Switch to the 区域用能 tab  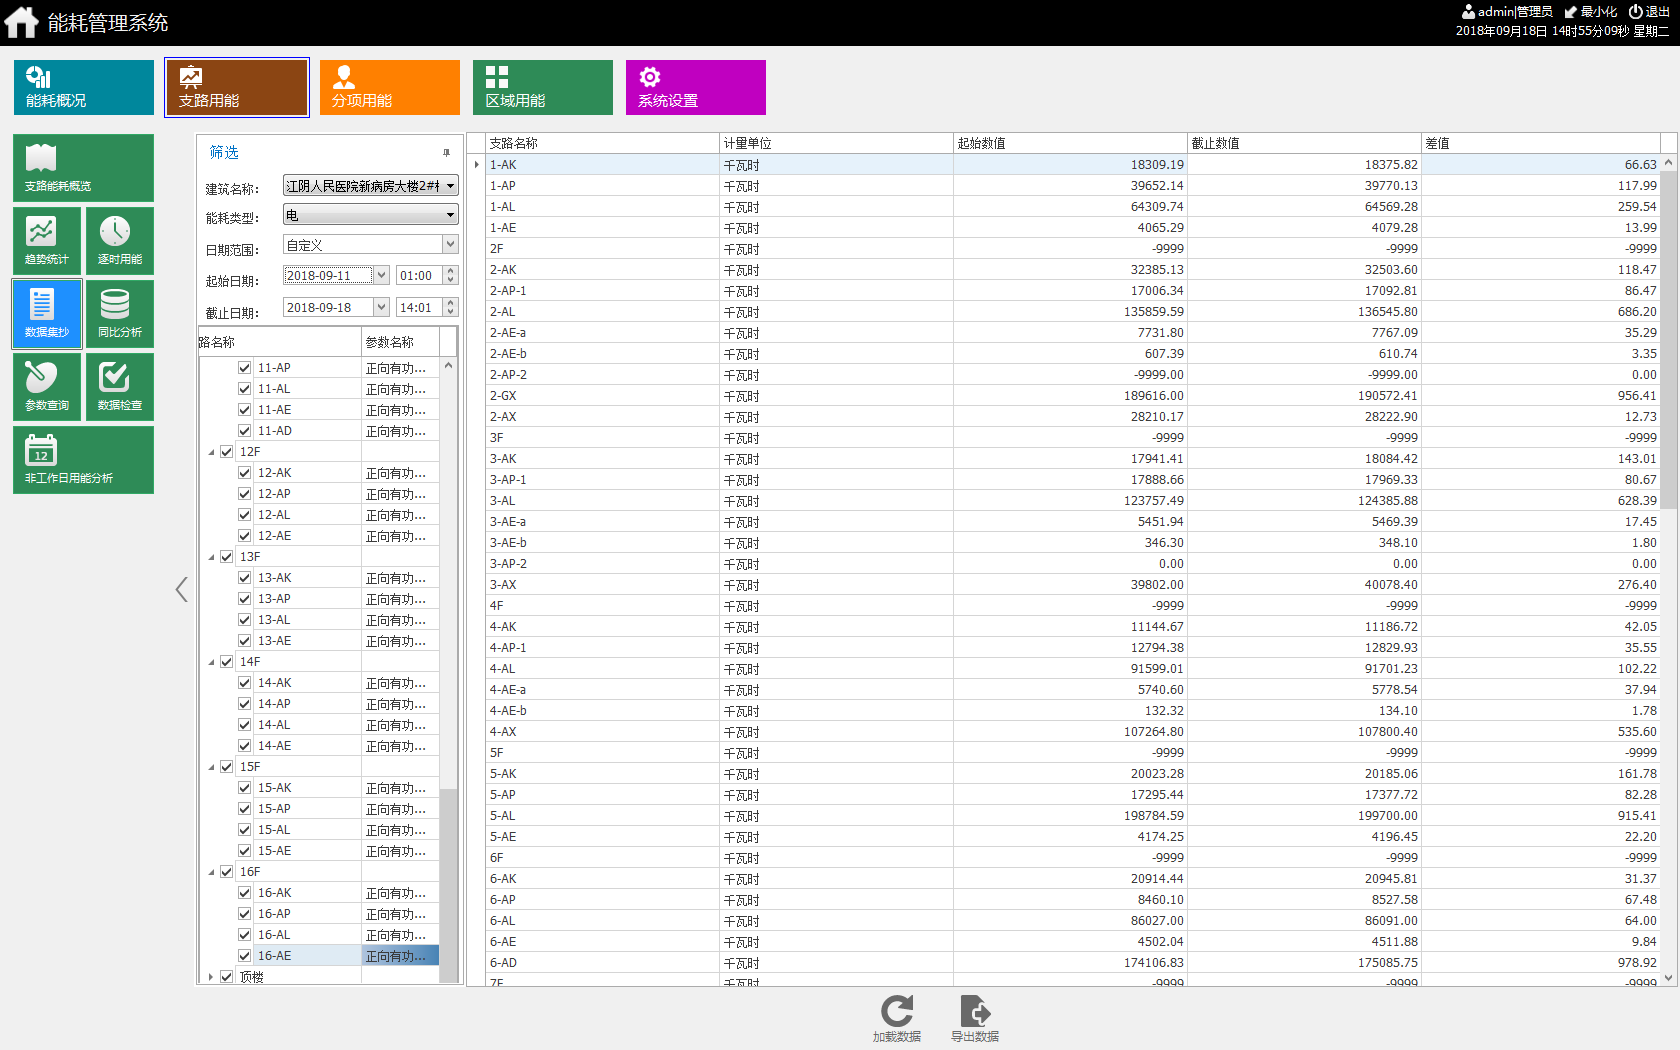(x=542, y=88)
